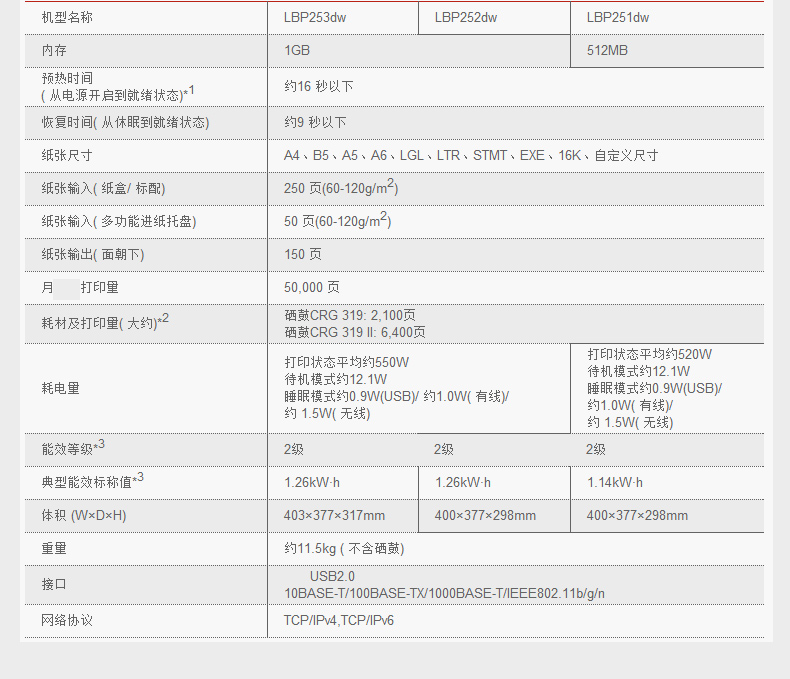Select the 1.26kW·h value for LBP252dw
790x679 pixels.
(463, 483)
